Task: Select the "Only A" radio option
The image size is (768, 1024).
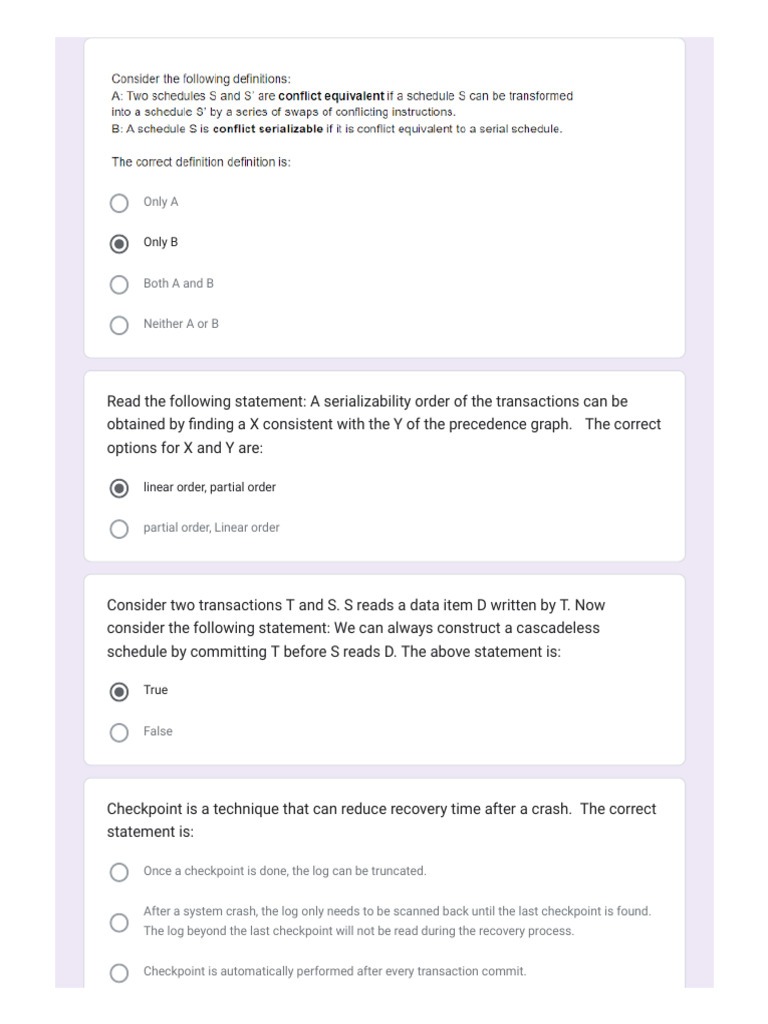Action: pos(119,203)
